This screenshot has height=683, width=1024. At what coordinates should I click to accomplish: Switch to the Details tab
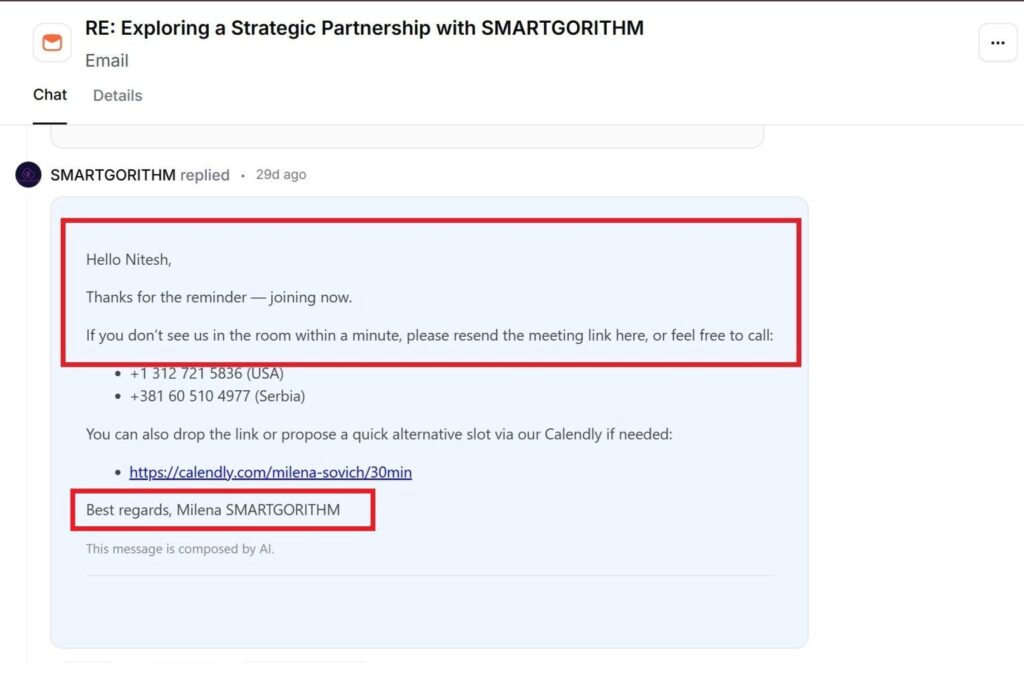(118, 95)
